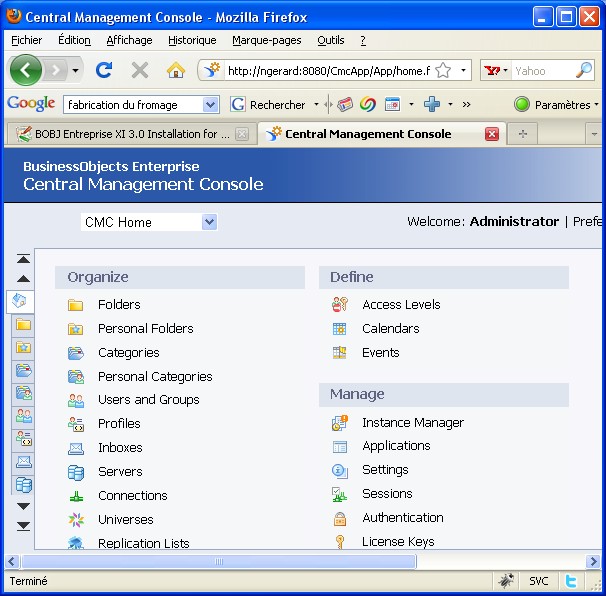606x596 pixels.
Task: Click the sidebar scroll-down single arrow
Action: coord(24,506)
